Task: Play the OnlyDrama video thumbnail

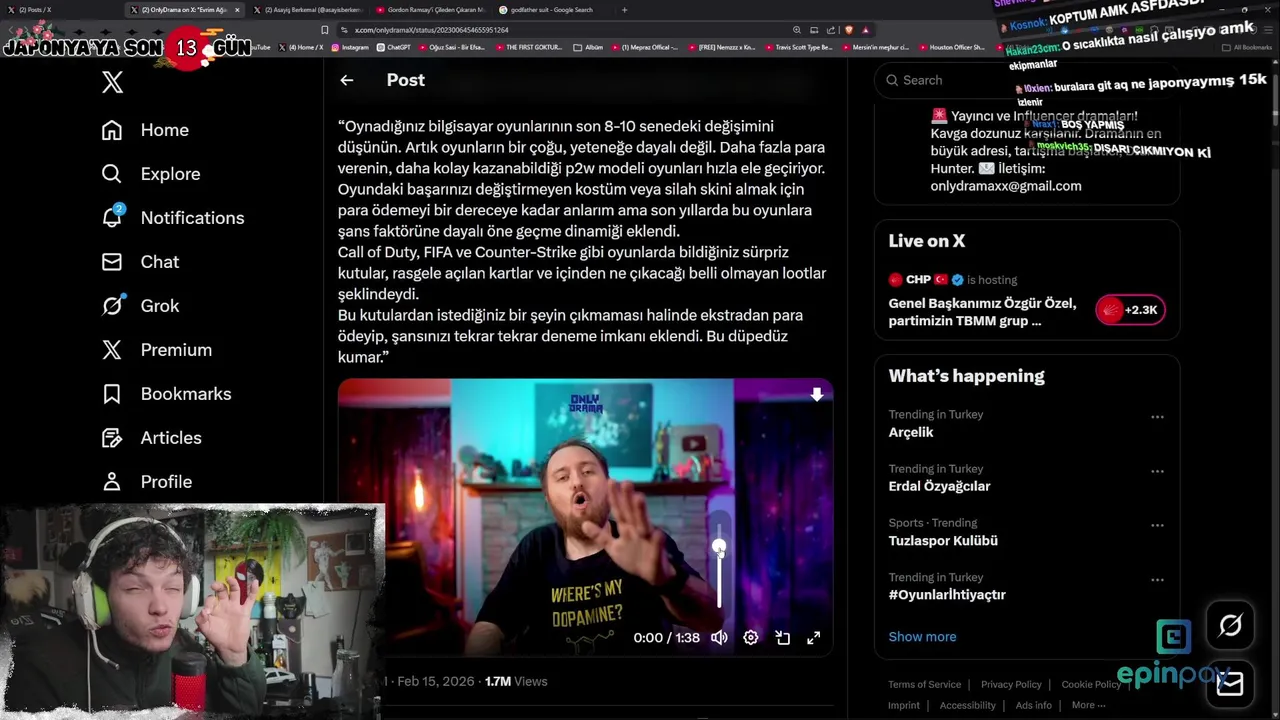Action: (x=585, y=517)
